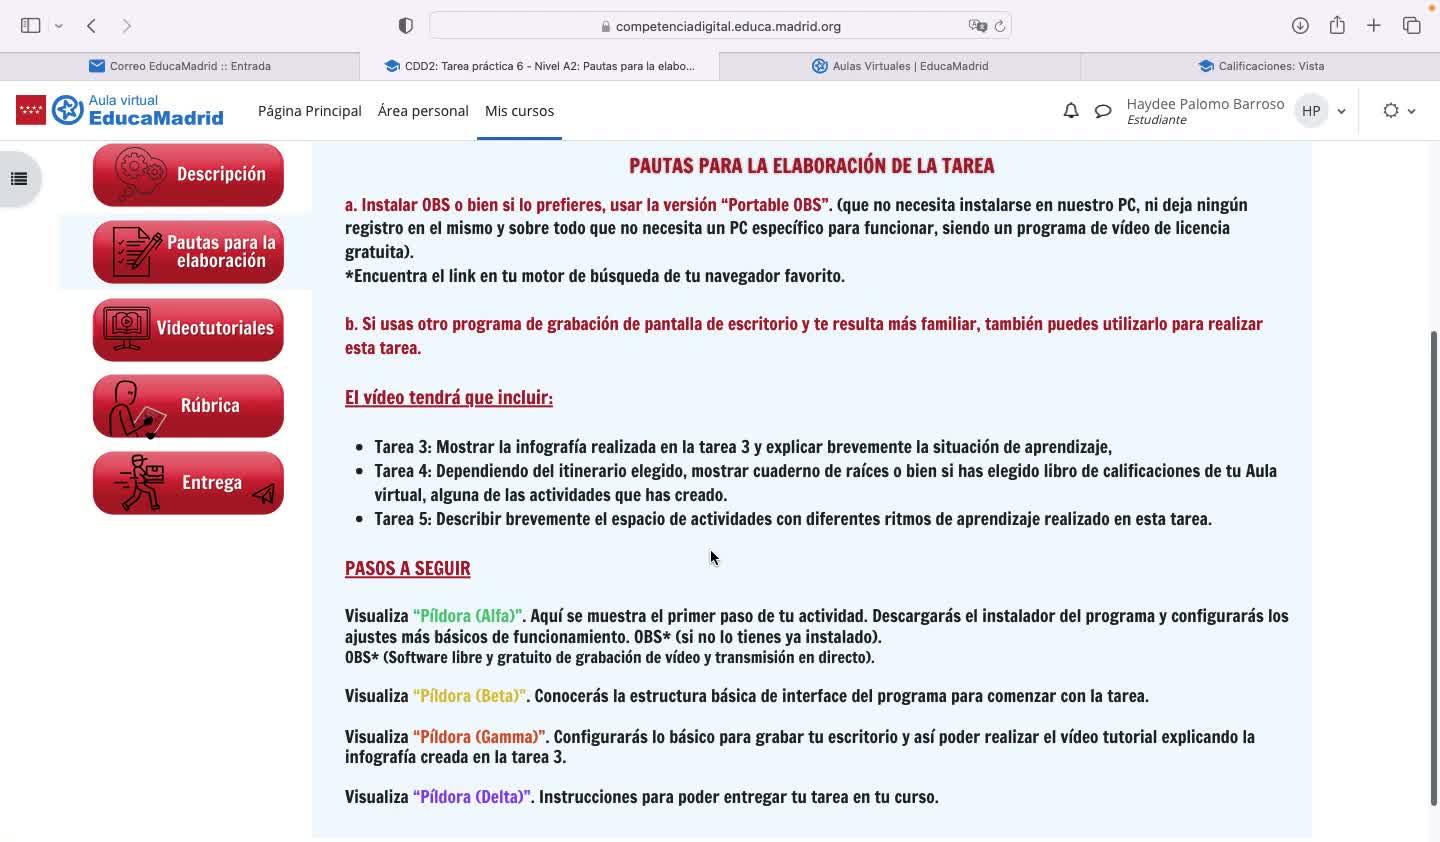Viewport: 1440px width, 842px height.
Task: Go to Página Principal
Action: point(310,111)
